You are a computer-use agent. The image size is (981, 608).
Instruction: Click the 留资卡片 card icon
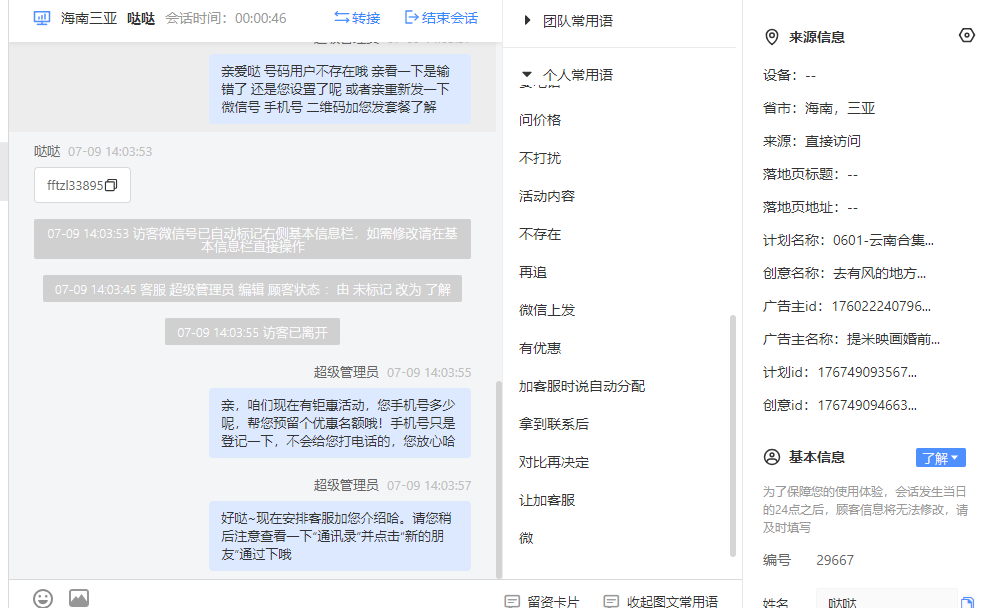click(512, 601)
